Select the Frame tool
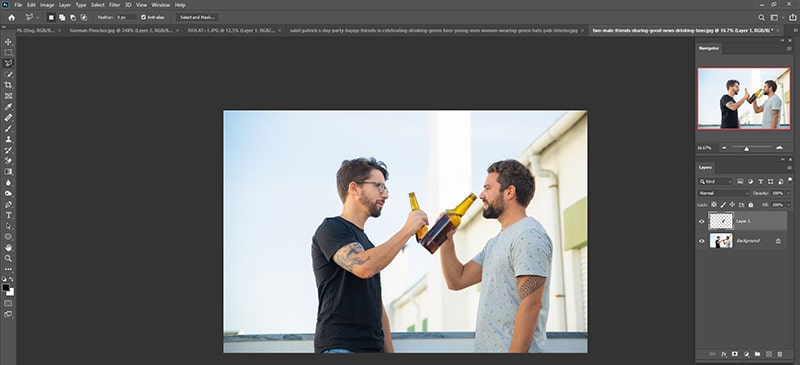Screen dimensions: 800x365 8,96
